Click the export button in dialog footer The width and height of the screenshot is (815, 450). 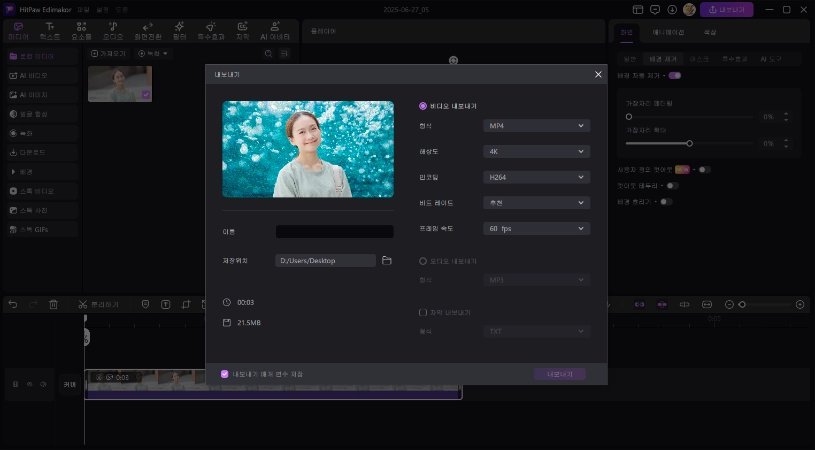click(560, 374)
